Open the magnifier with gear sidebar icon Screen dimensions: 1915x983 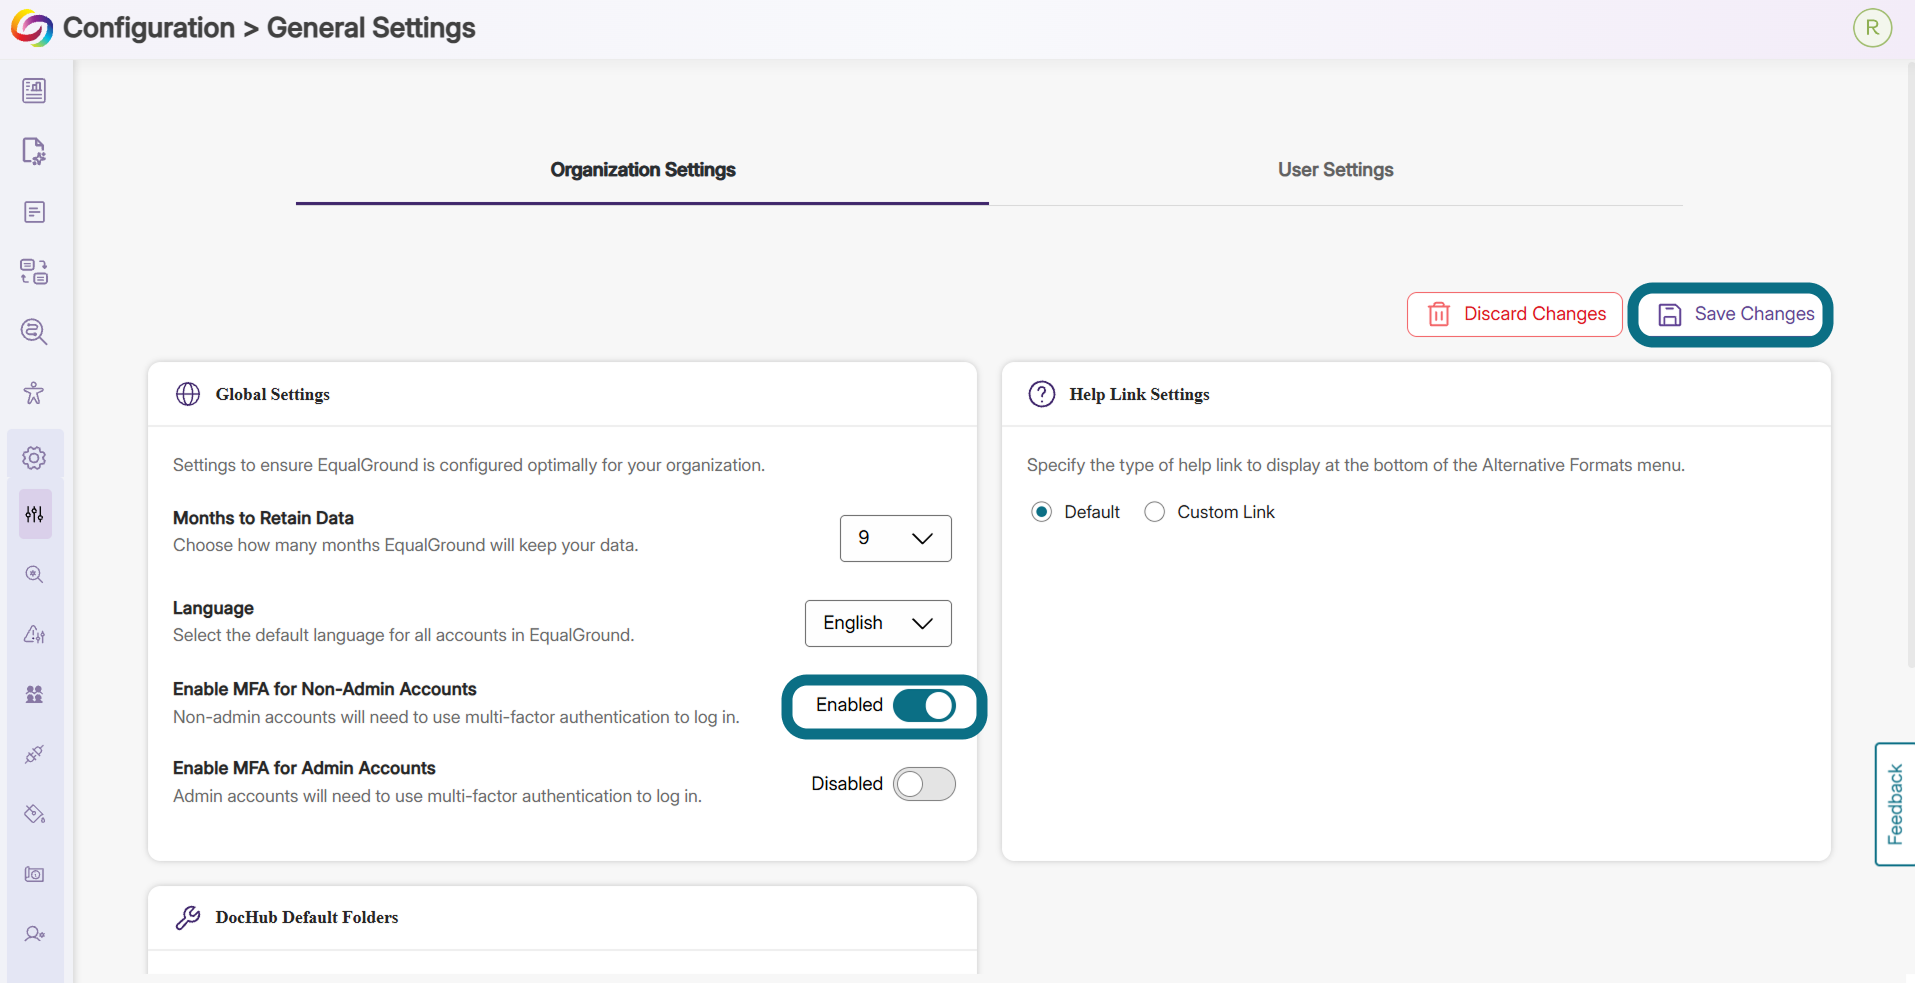(x=34, y=574)
